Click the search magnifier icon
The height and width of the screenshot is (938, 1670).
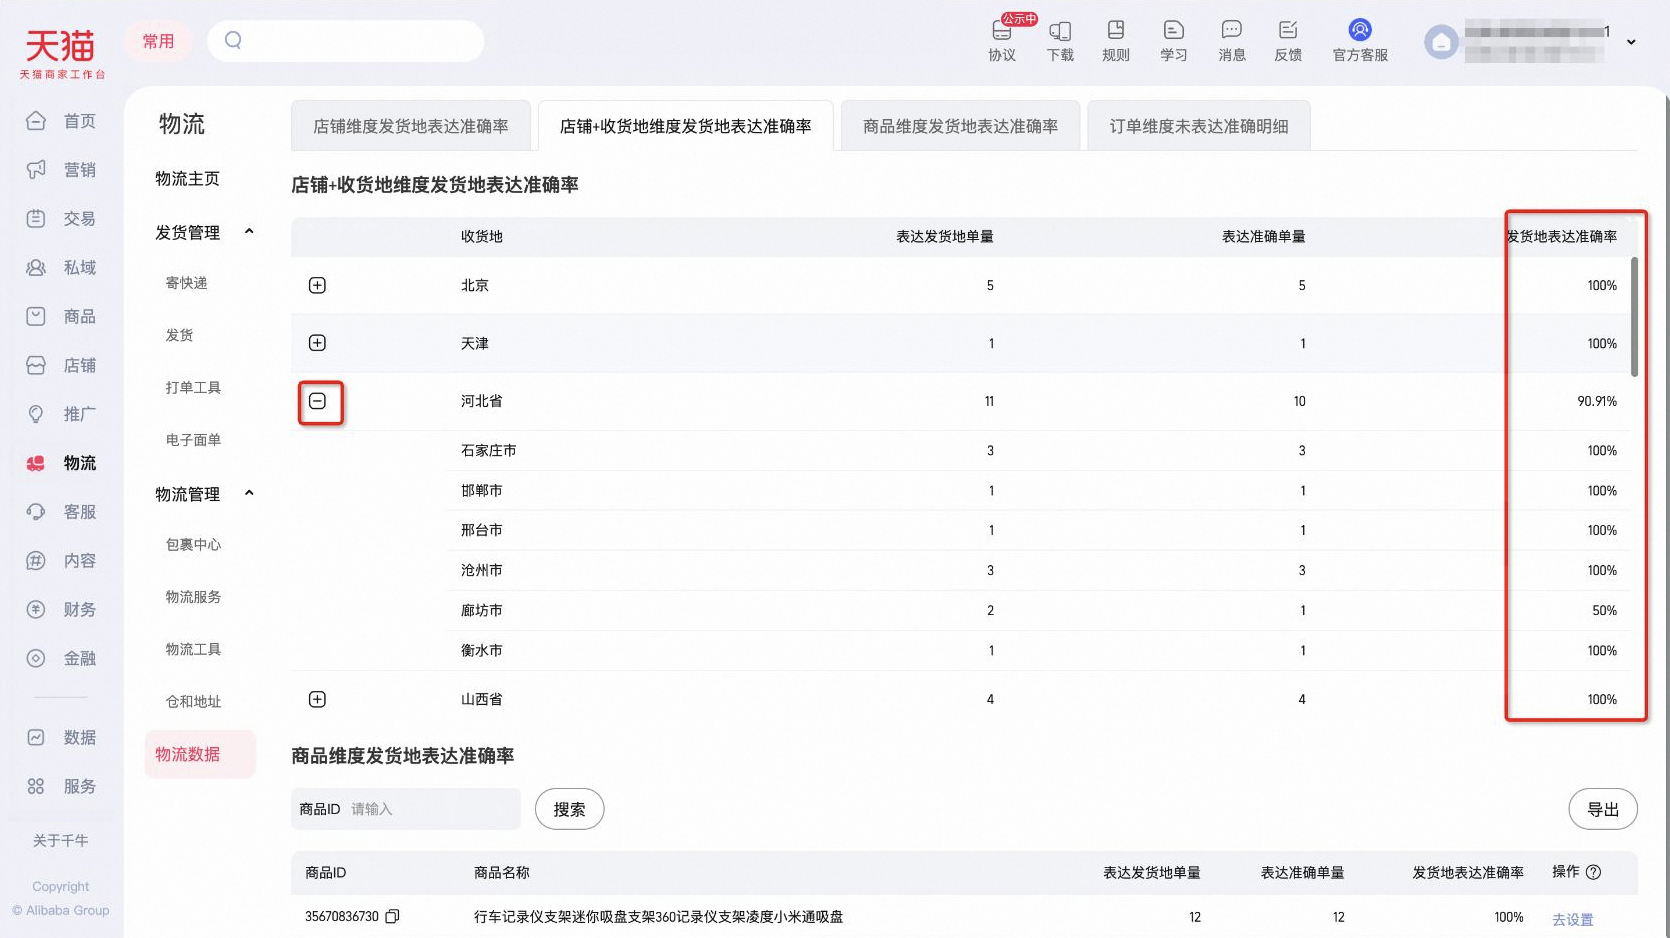point(233,41)
